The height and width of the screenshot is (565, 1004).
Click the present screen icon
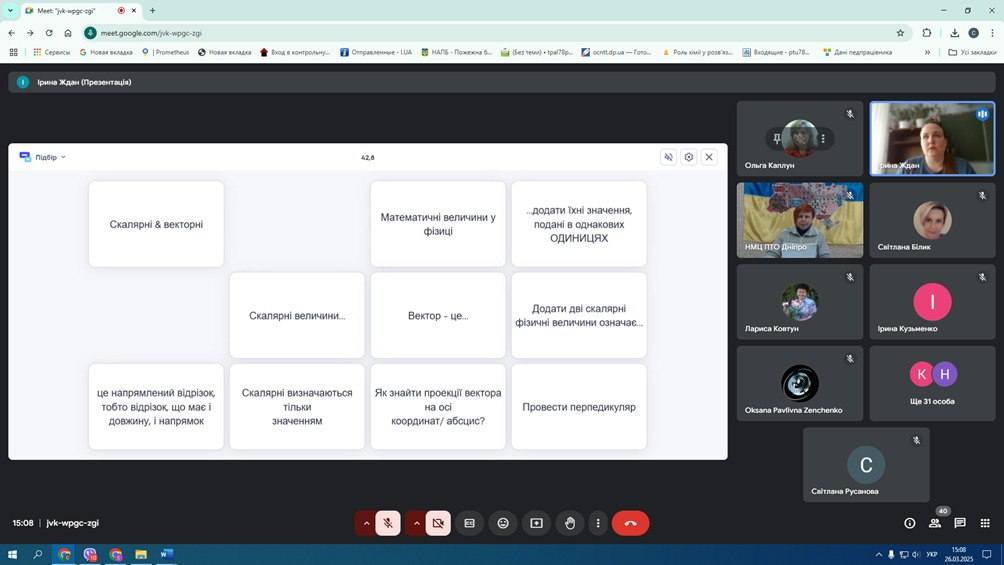click(x=537, y=523)
